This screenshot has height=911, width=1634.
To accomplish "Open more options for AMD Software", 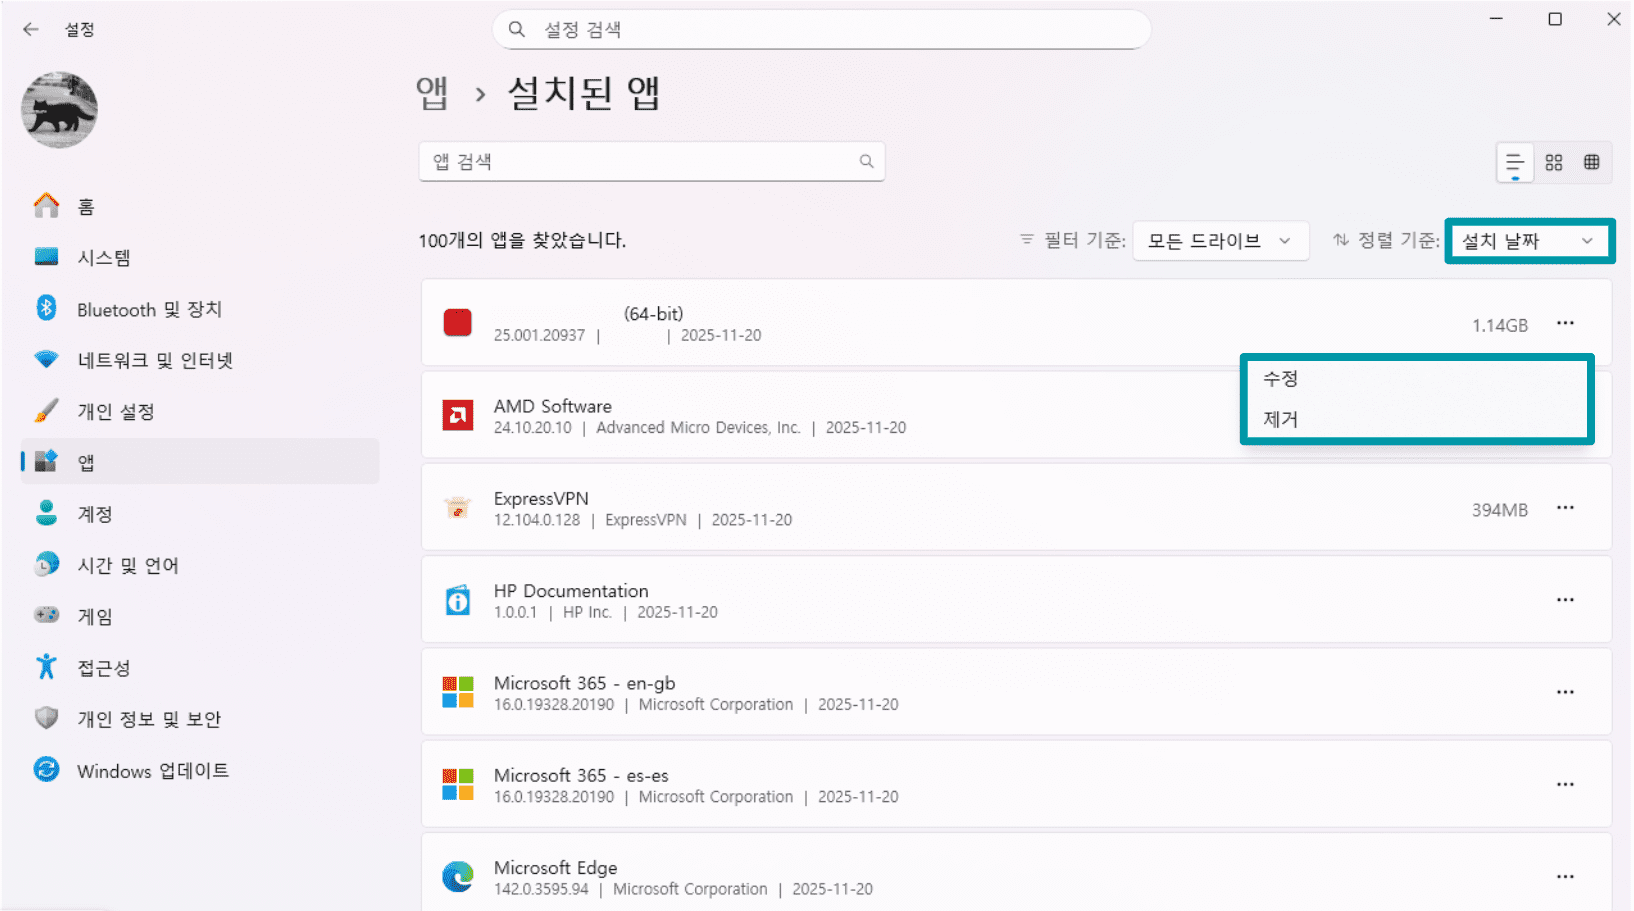I will 1566,415.
